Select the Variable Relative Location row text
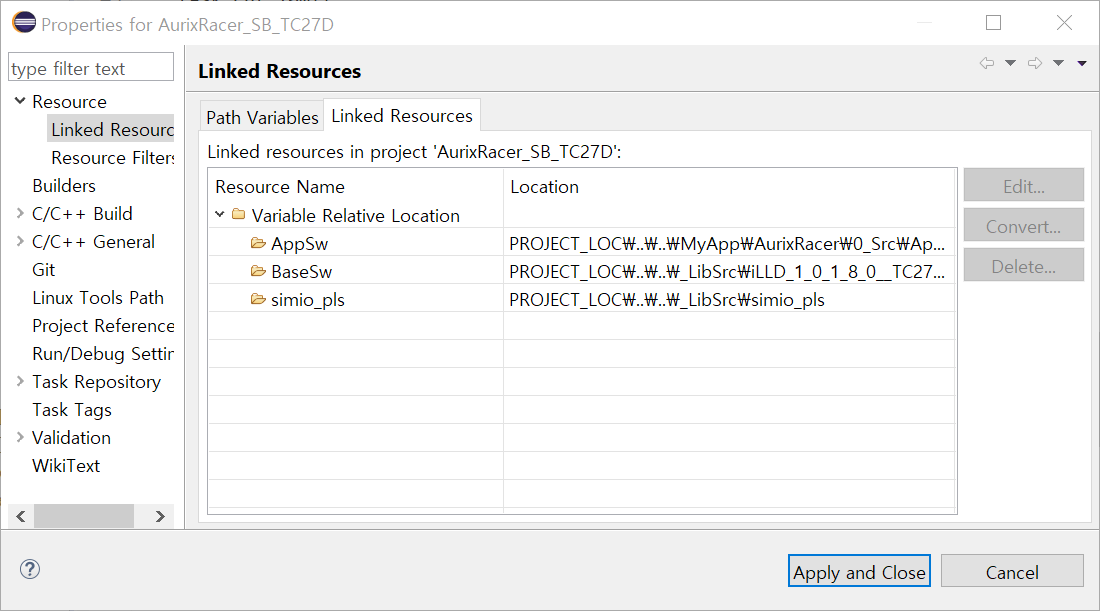This screenshot has width=1100, height=611. [356, 215]
